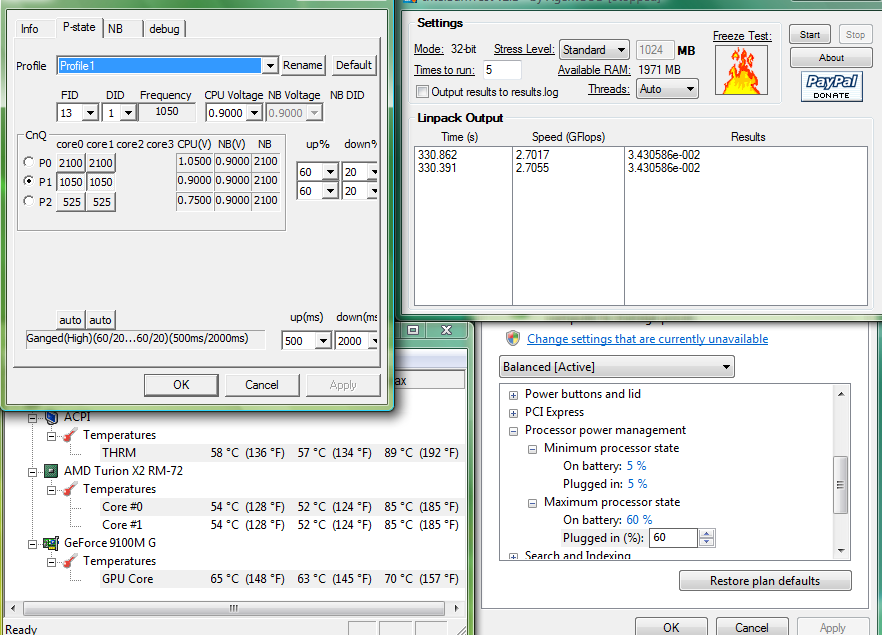Click the Freeze Test flame icon

click(x=741, y=70)
